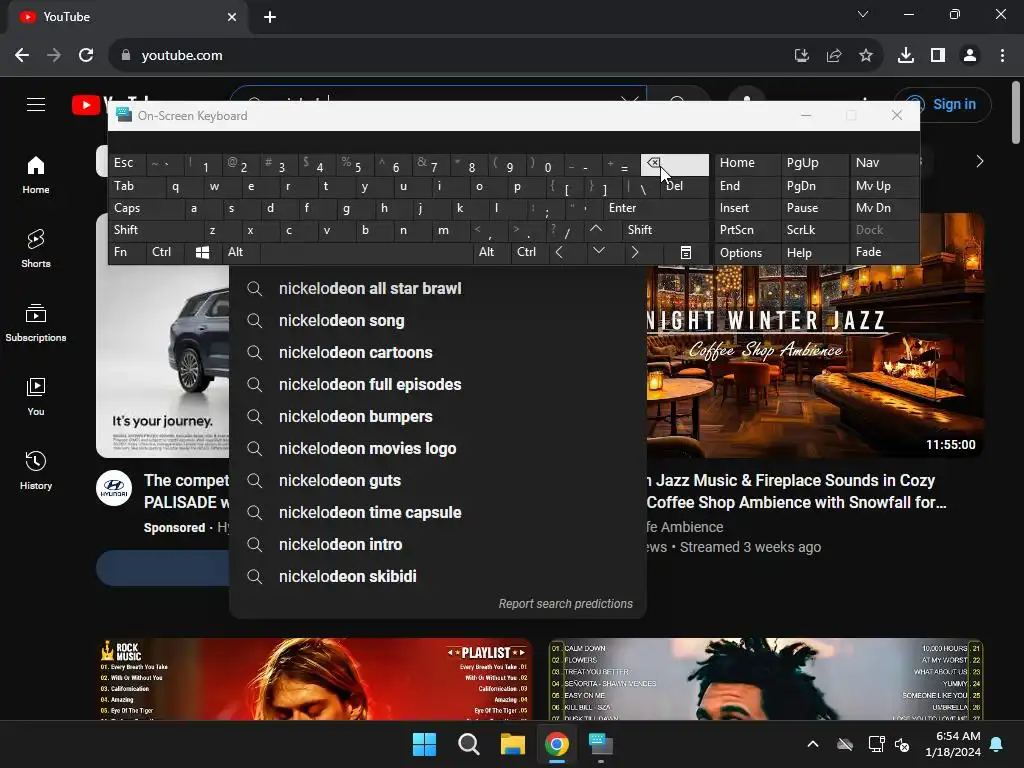The width and height of the screenshot is (1024, 768).
Task: Open the YouTube hamburger guide menu
Action: coord(36,104)
